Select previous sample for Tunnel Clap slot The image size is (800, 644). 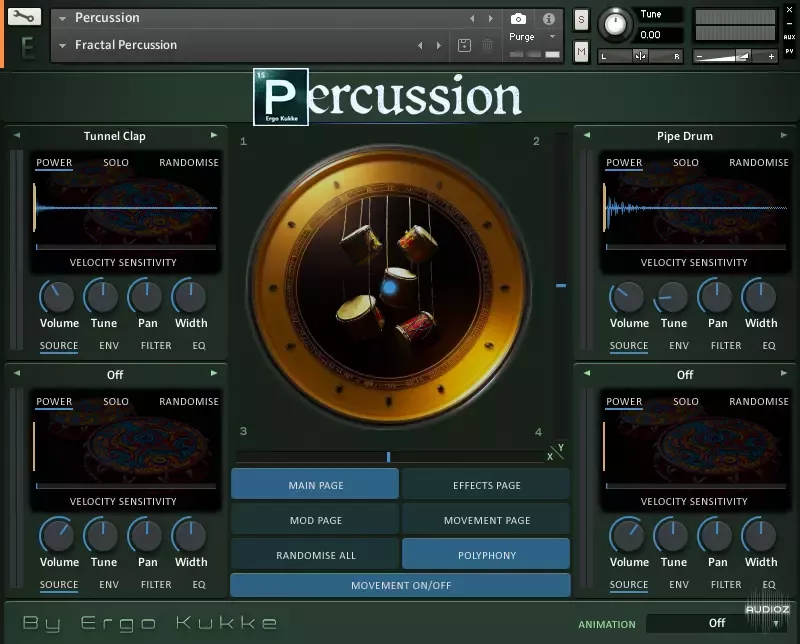(x=17, y=135)
